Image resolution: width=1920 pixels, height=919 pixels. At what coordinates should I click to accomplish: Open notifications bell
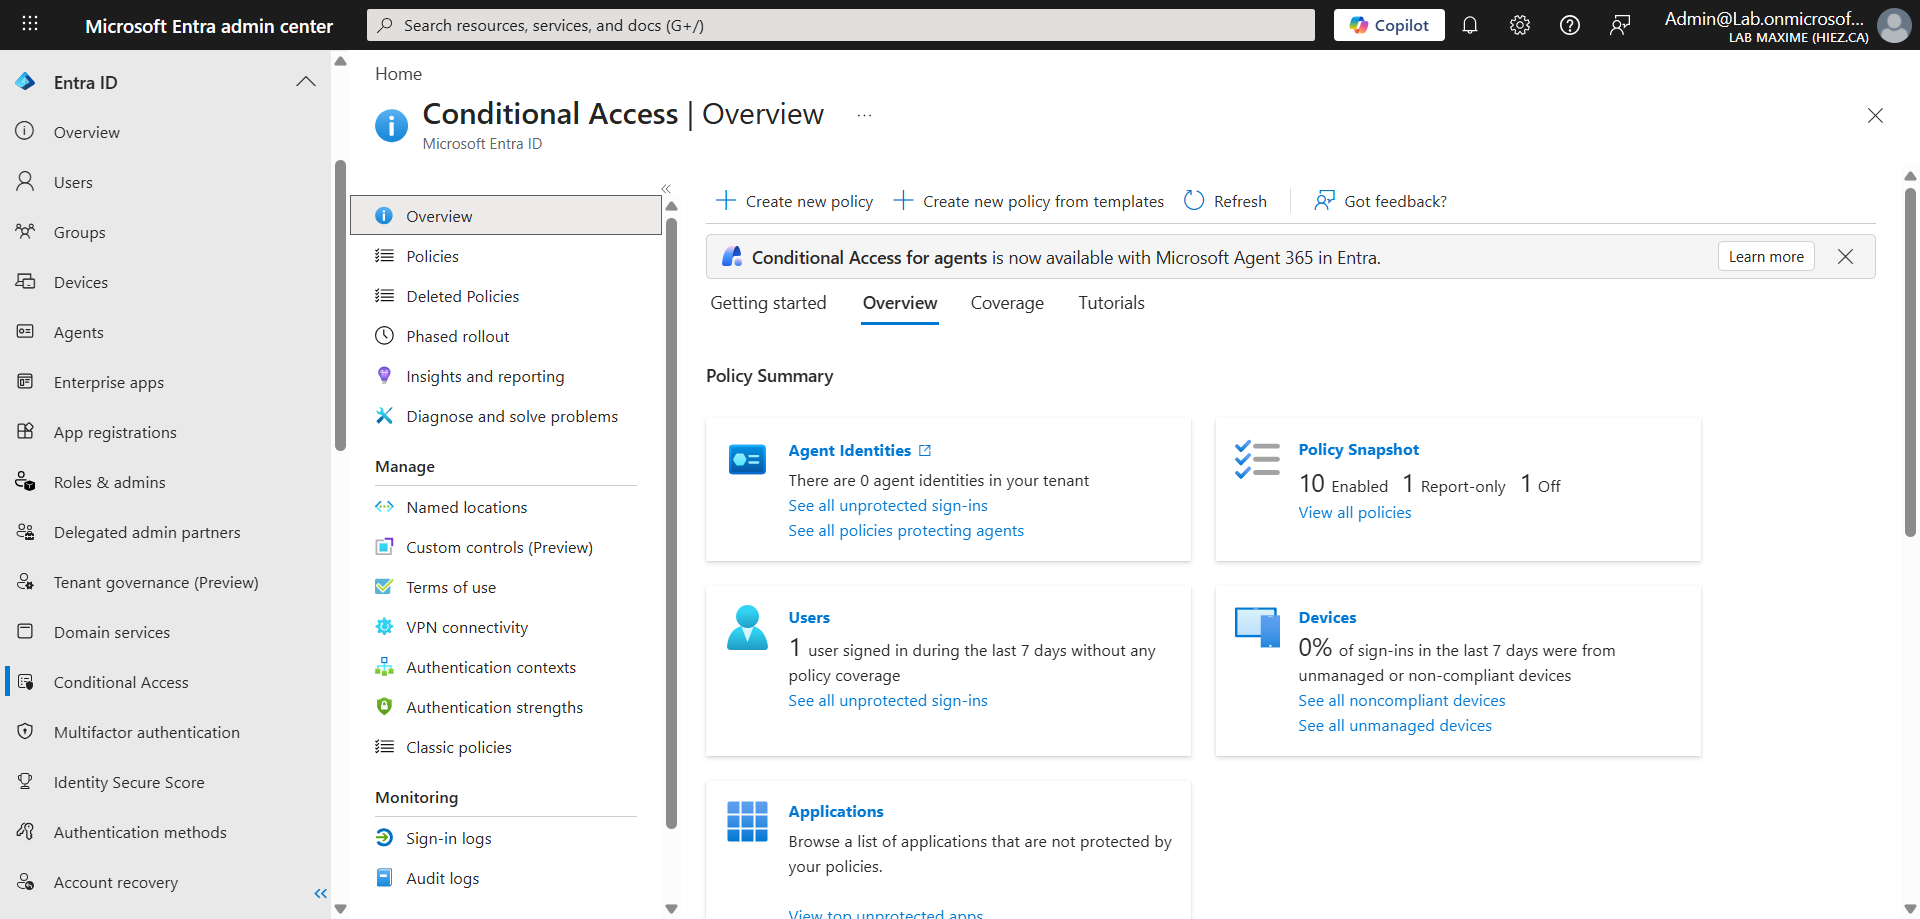pyautogui.click(x=1470, y=25)
